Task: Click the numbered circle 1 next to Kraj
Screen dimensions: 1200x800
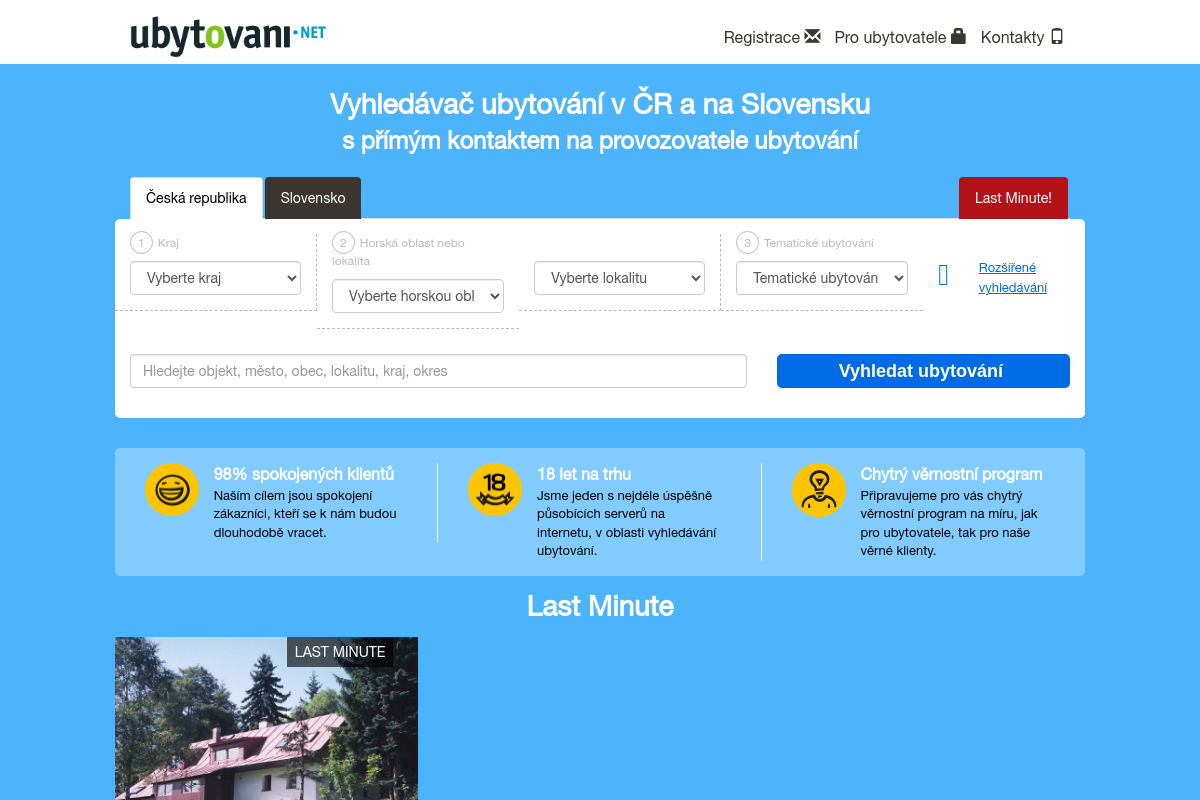Action: pyautogui.click(x=141, y=242)
